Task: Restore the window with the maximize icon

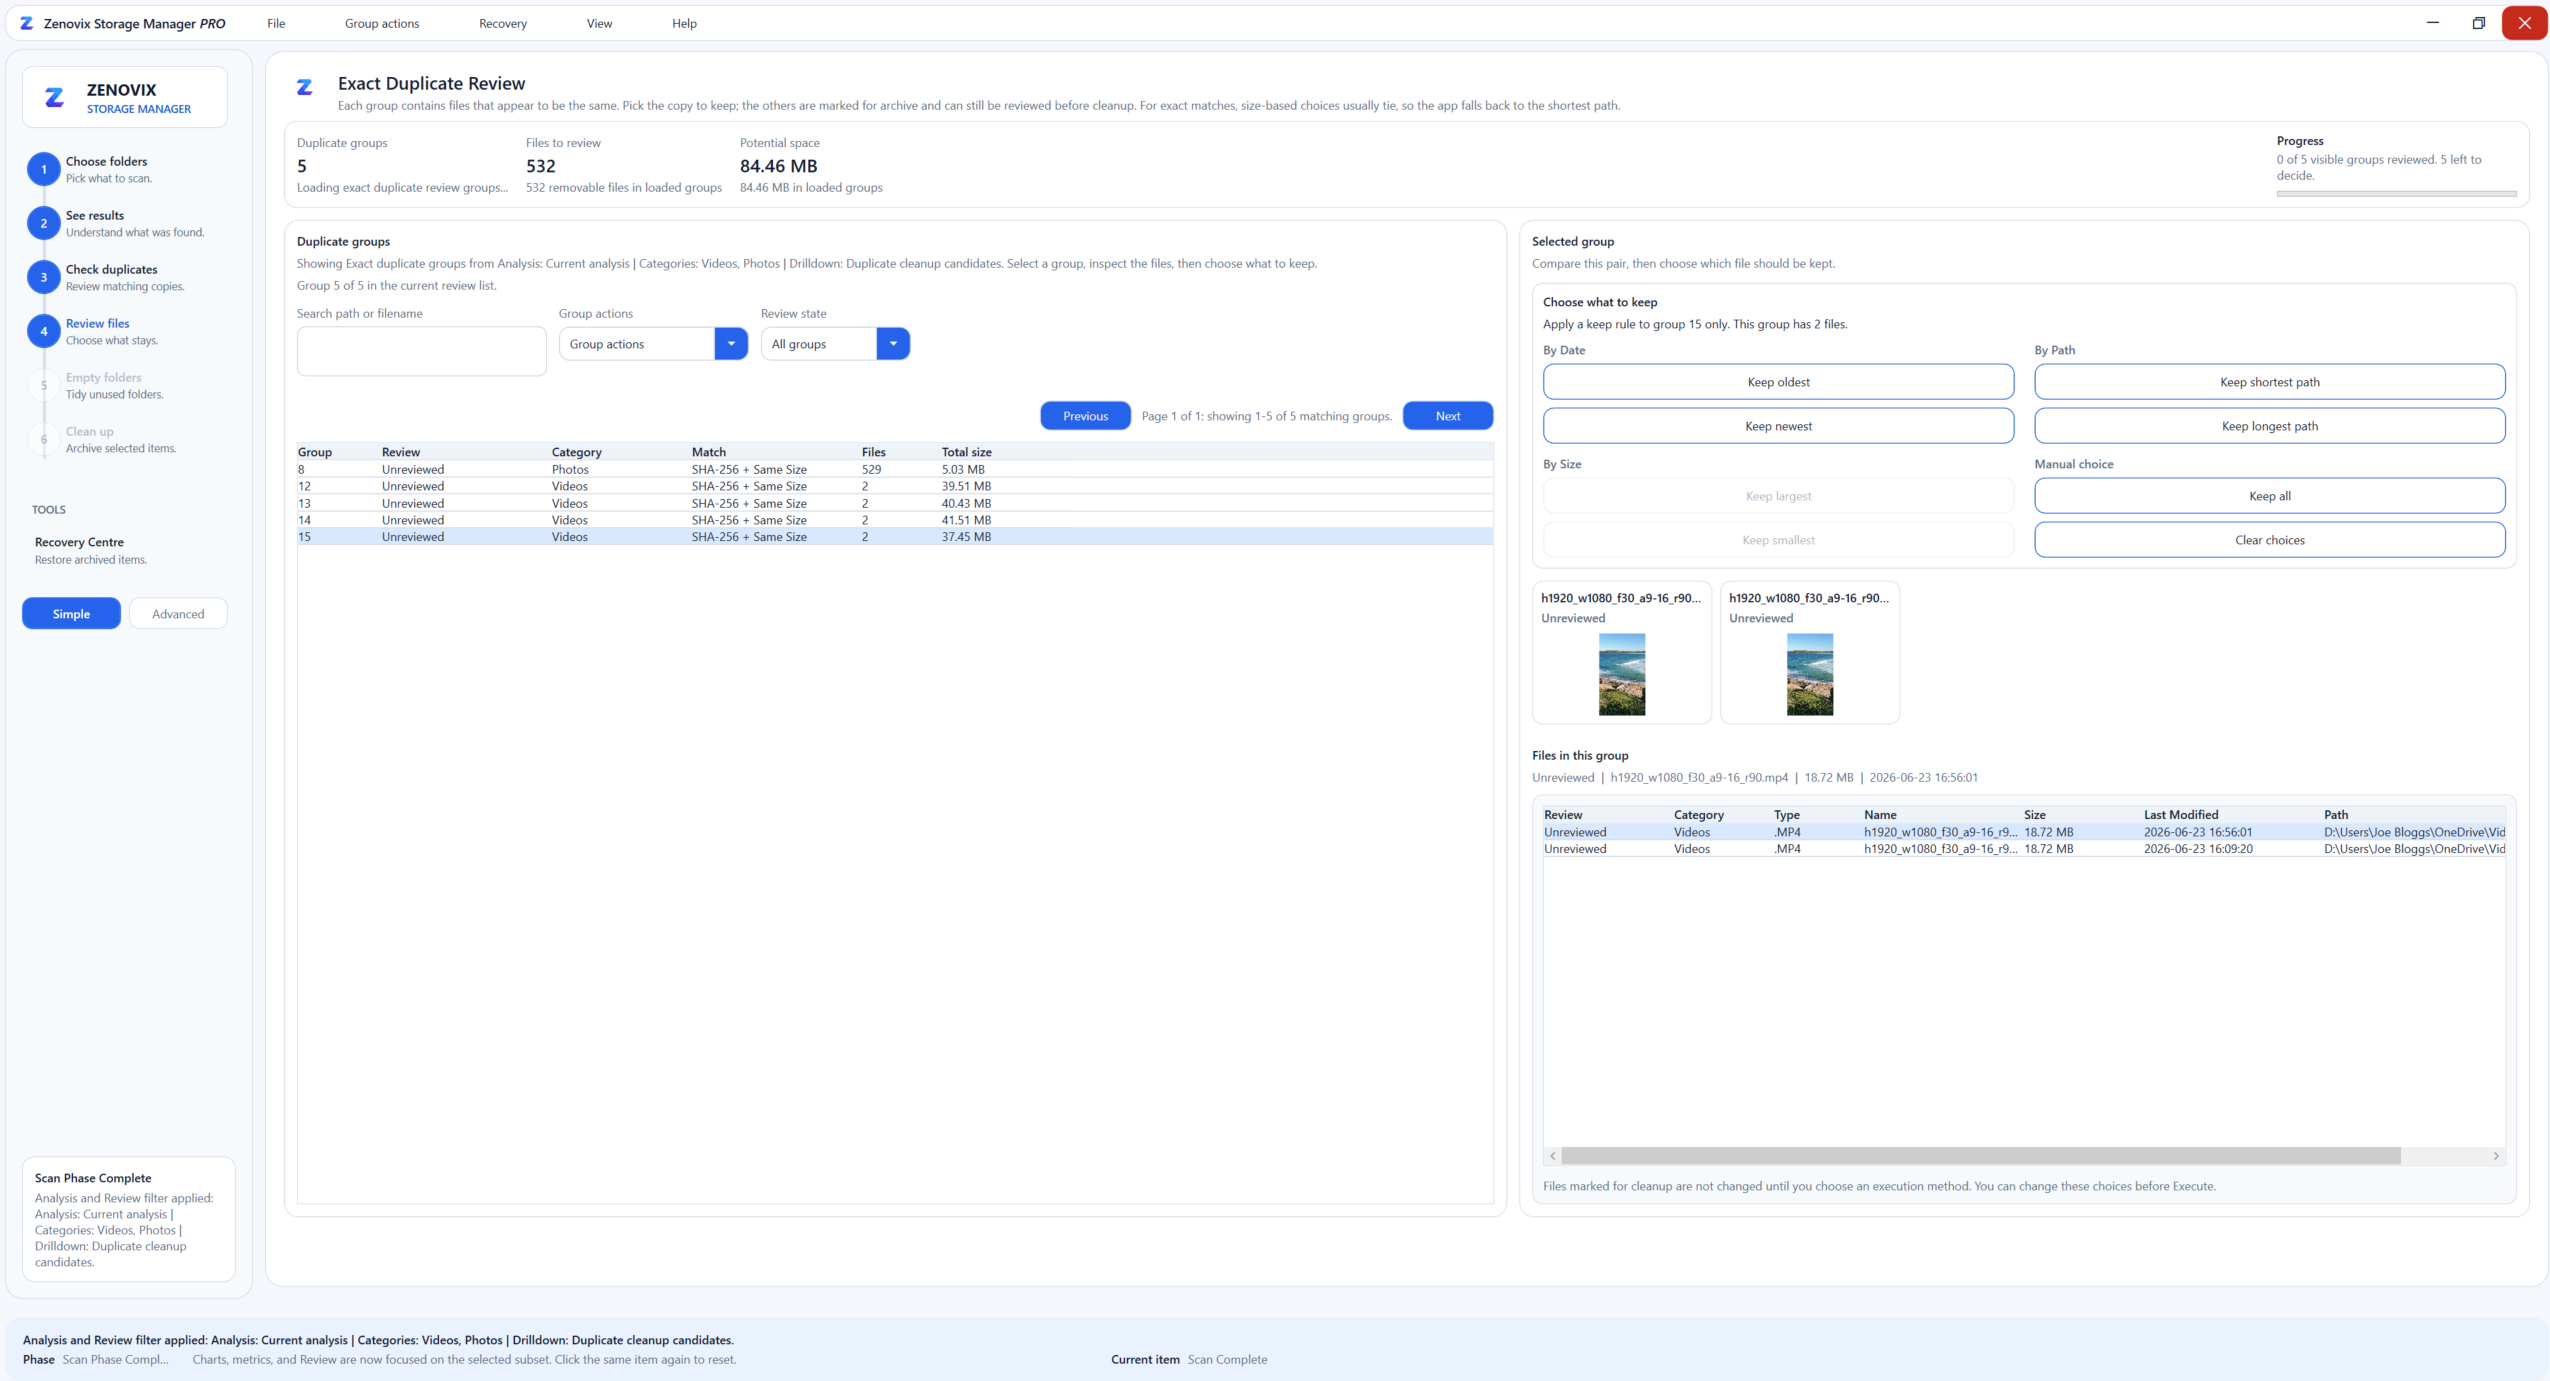Action: pos(2478,23)
